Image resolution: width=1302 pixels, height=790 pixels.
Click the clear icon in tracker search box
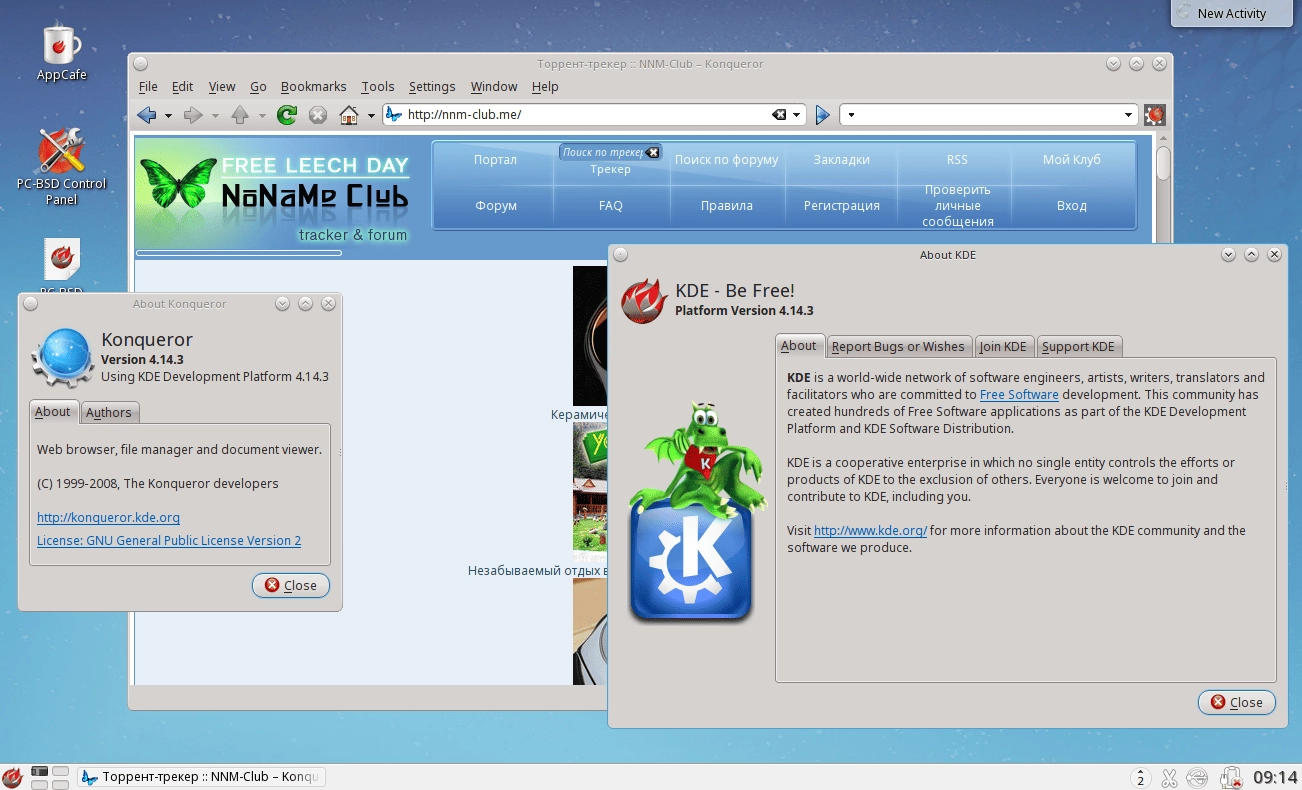(x=652, y=152)
